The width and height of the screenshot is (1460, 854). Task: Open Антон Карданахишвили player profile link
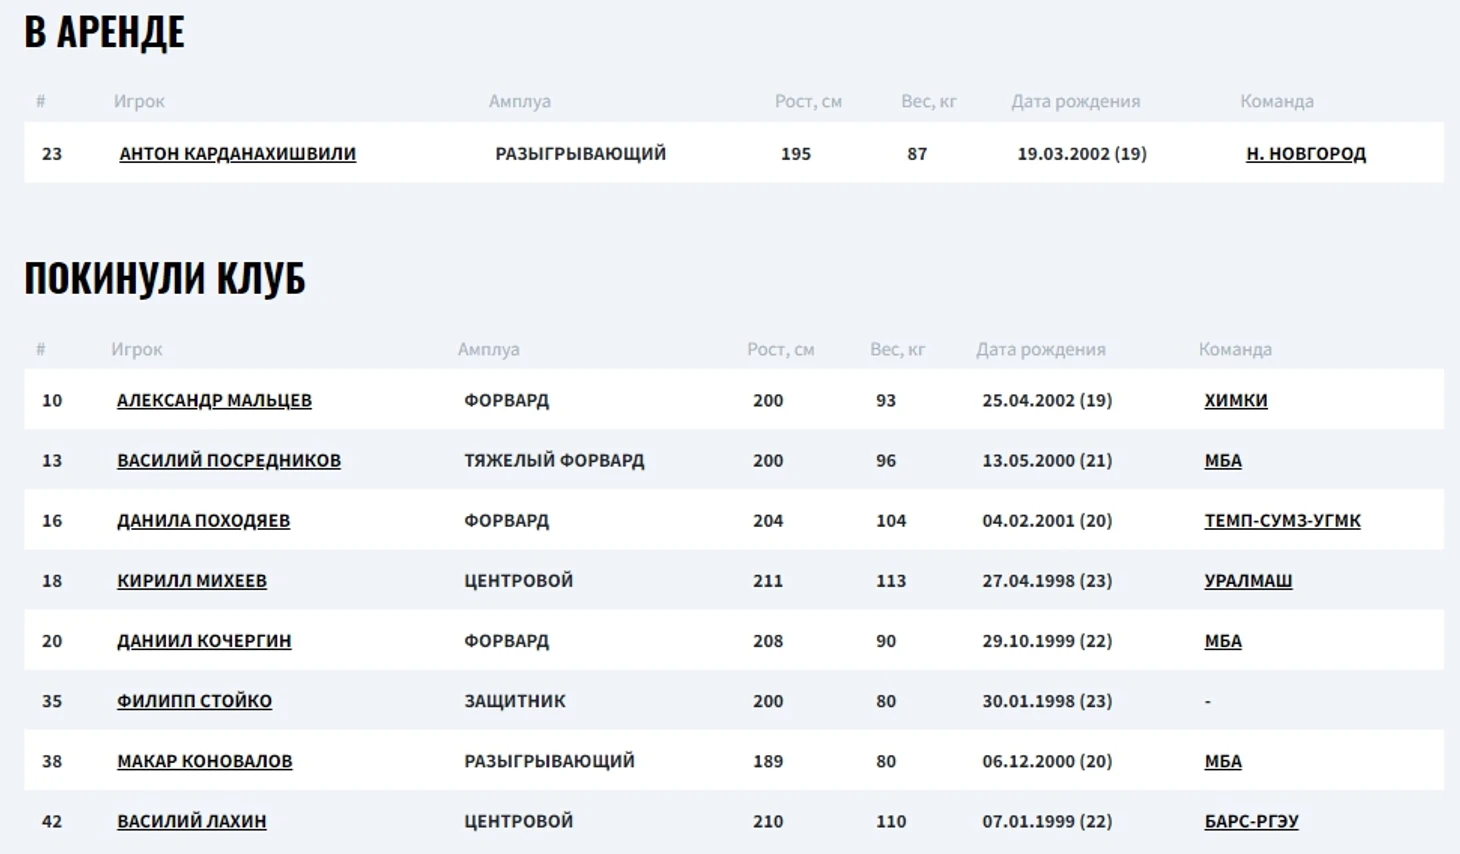(237, 153)
